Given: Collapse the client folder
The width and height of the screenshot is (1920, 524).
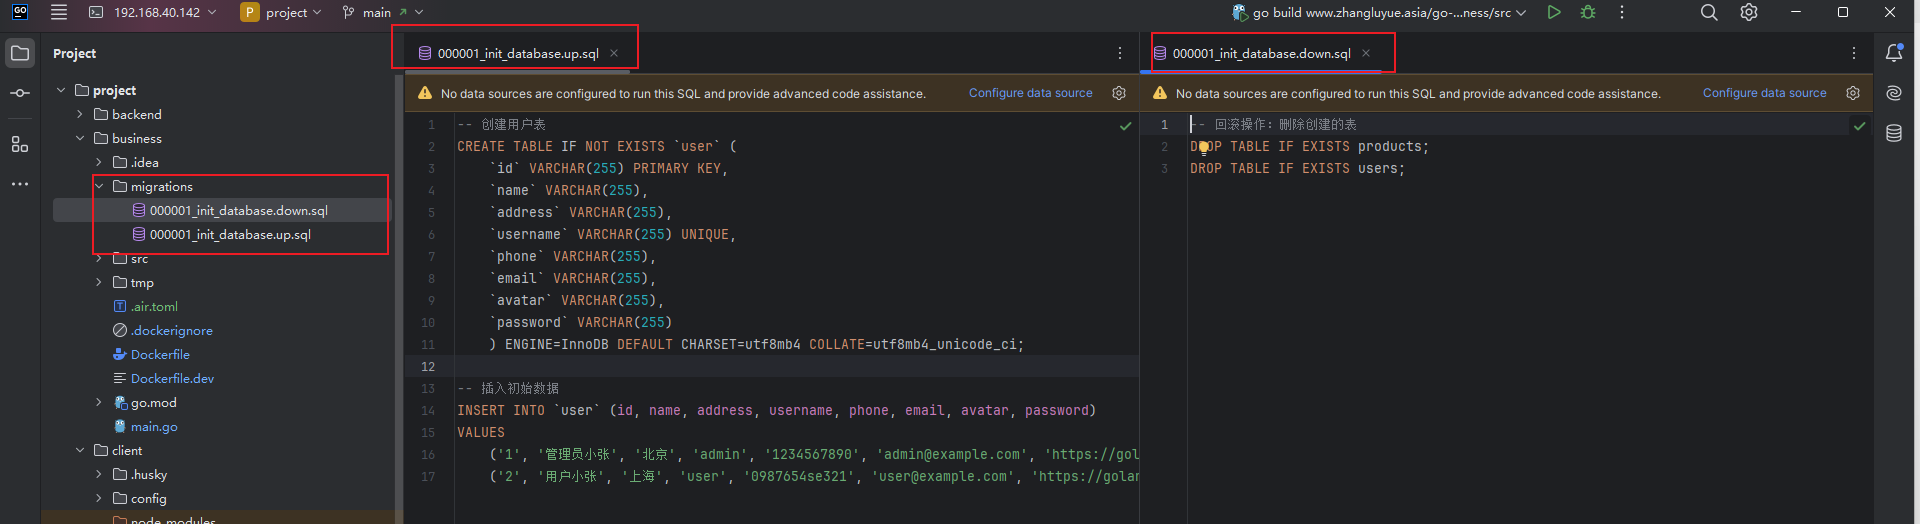Looking at the screenshot, I should pos(80,450).
